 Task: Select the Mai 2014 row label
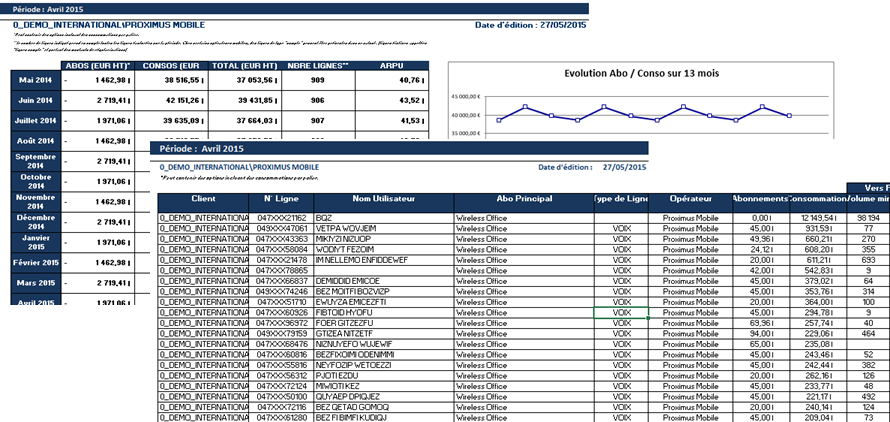point(35,81)
